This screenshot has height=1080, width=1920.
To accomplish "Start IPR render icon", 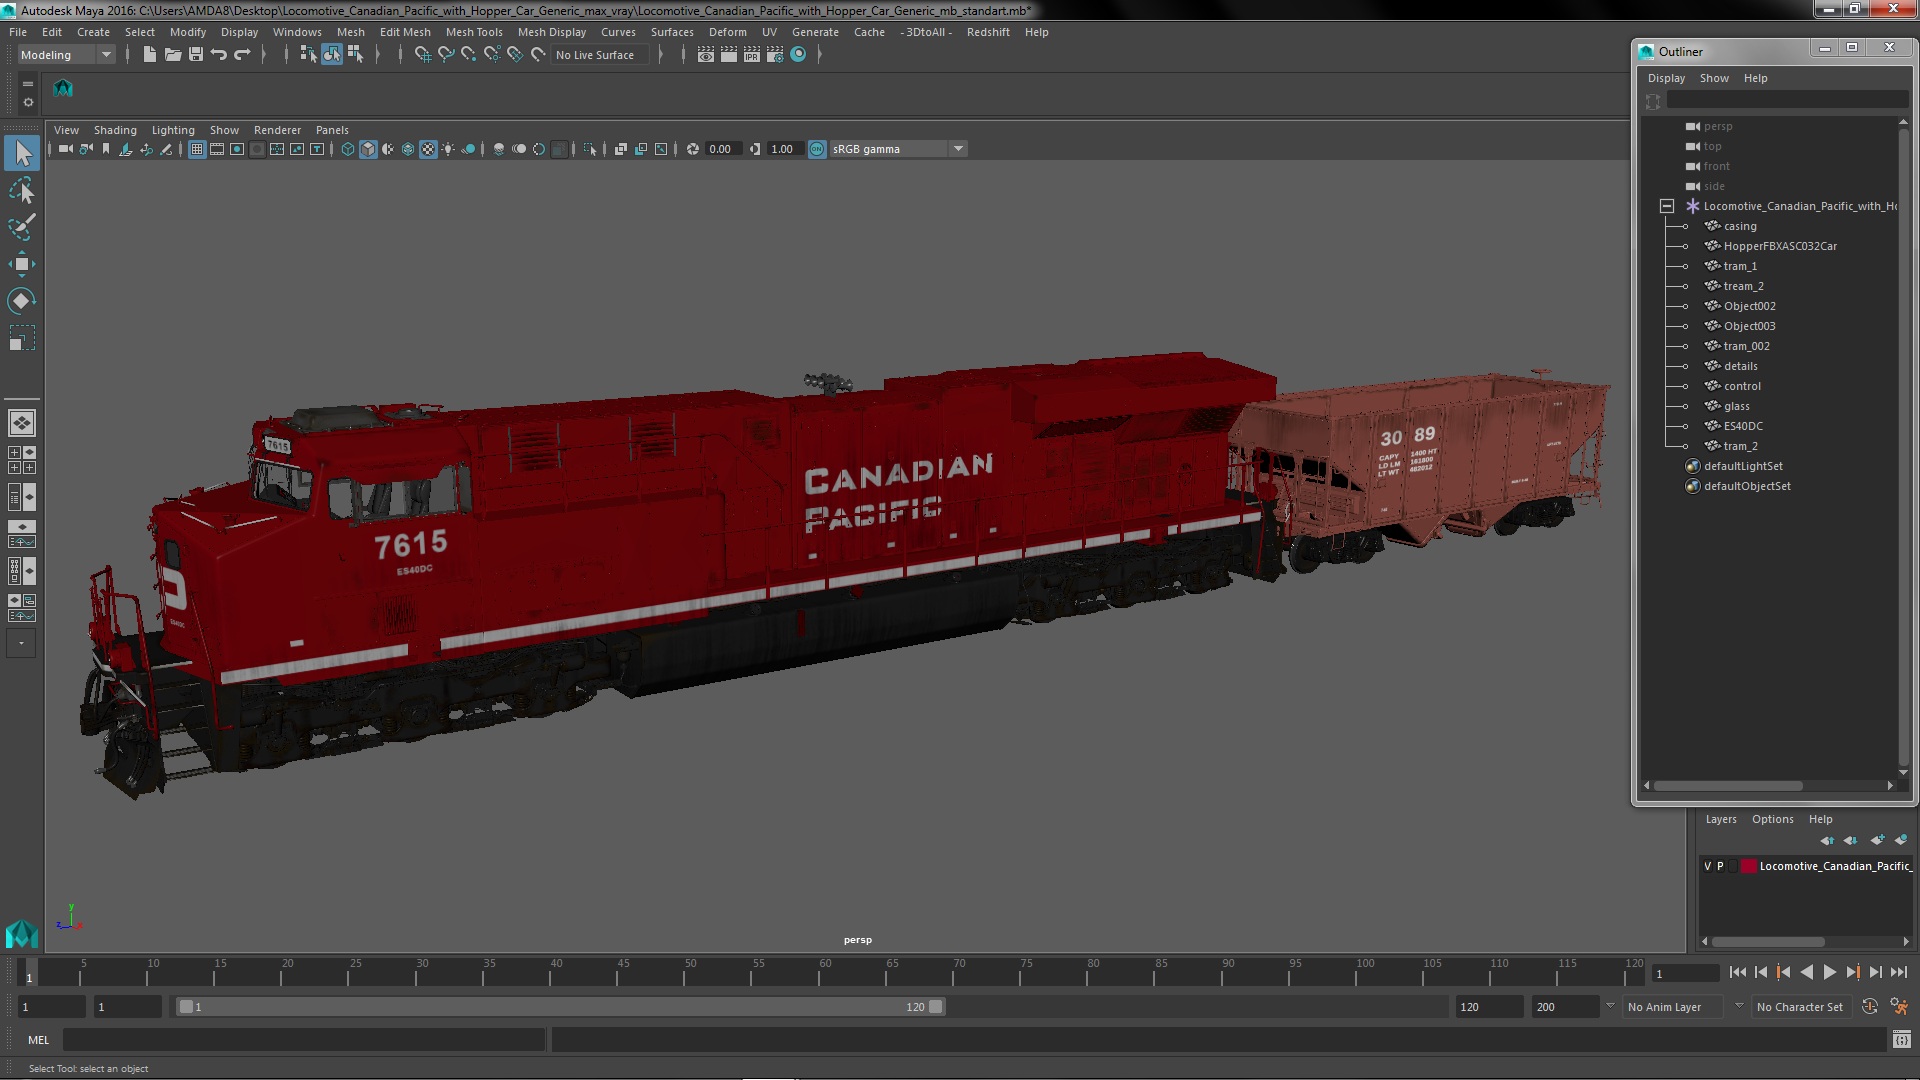I will click(x=752, y=55).
